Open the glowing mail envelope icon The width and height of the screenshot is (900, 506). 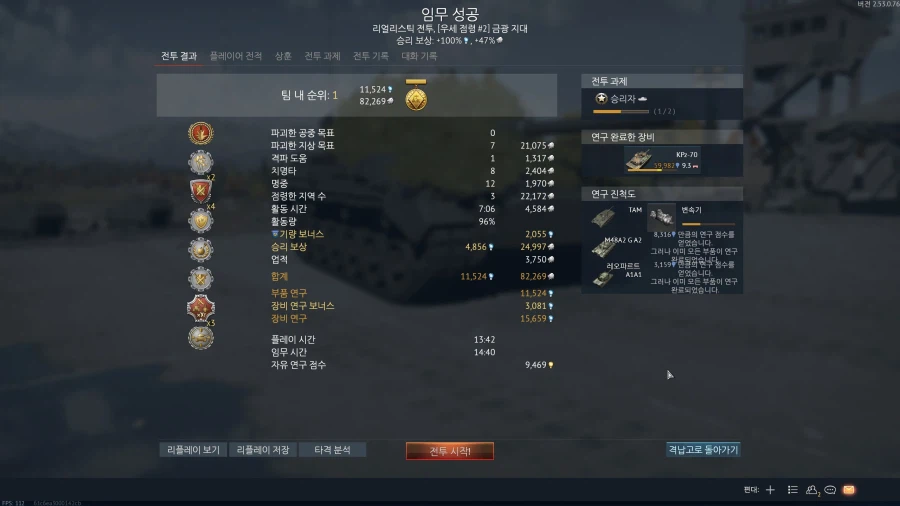coord(849,490)
